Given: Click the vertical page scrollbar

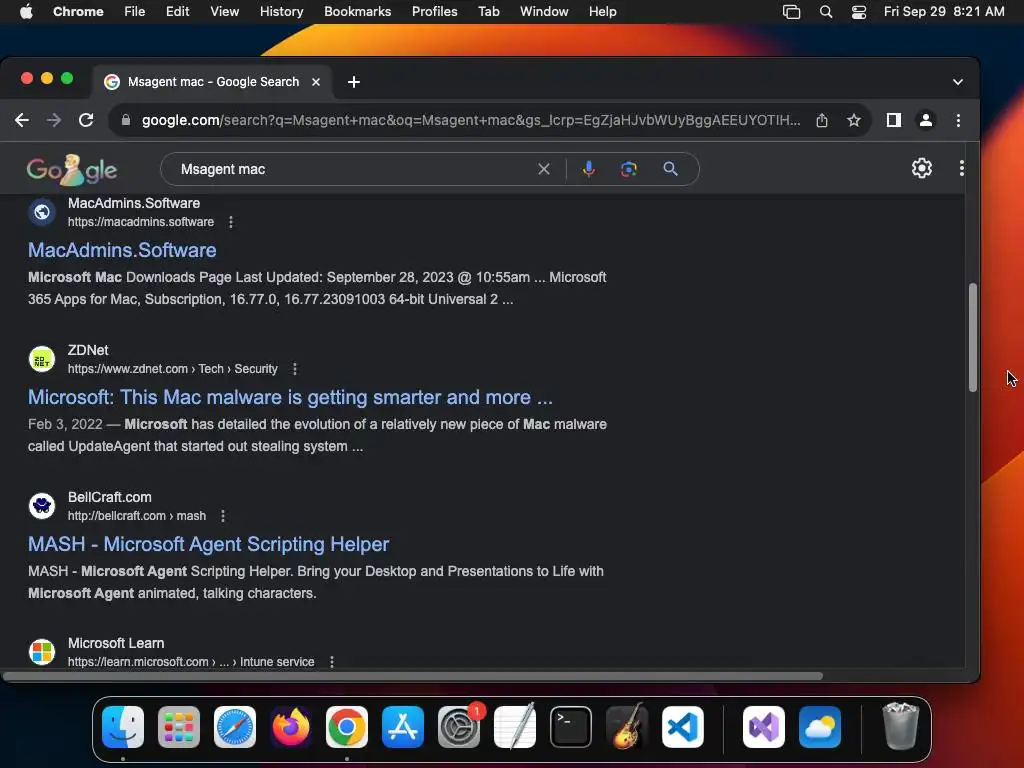Looking at the screenshot, I should [x=972, y=338].
